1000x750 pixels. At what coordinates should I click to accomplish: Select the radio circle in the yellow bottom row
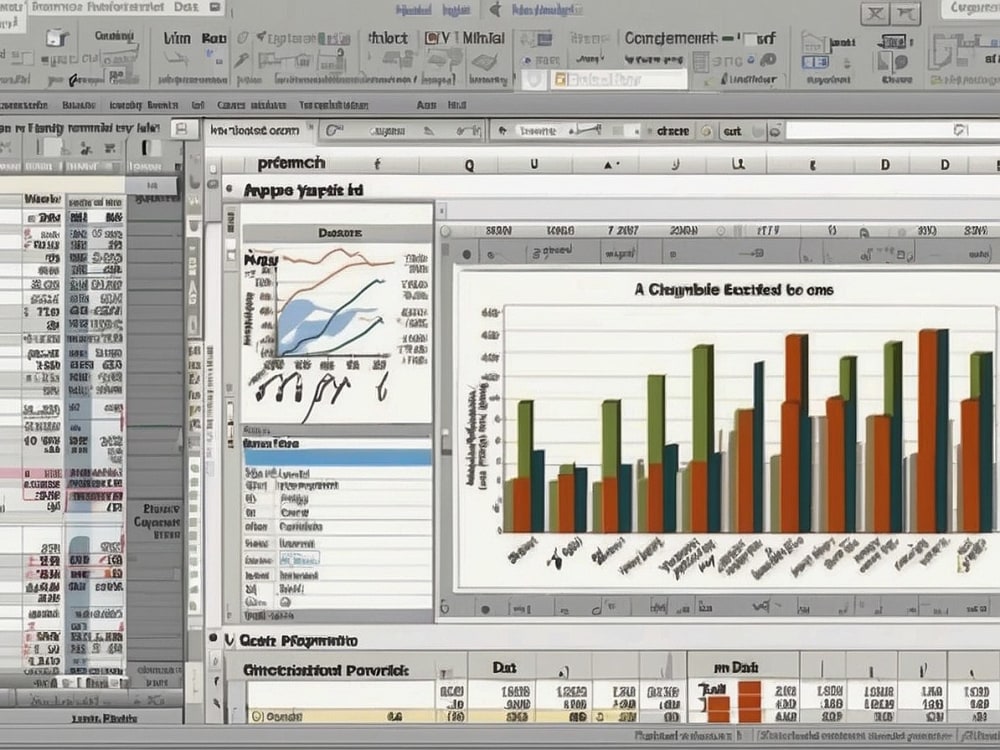257,716
